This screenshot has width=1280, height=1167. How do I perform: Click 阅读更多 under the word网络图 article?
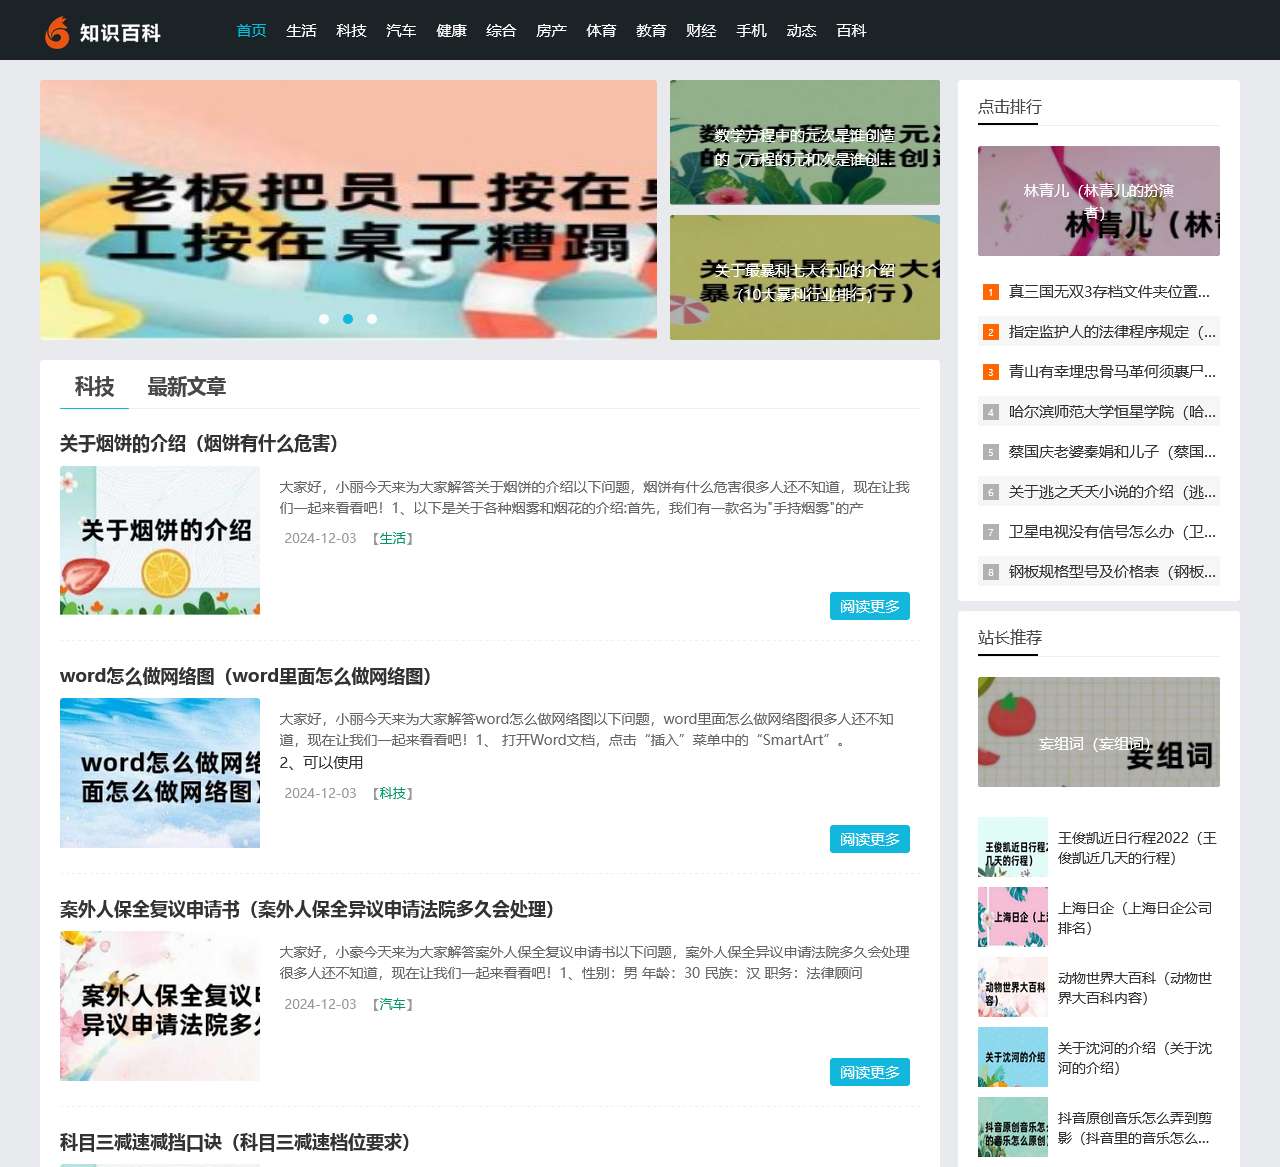[x=869, y=839]
